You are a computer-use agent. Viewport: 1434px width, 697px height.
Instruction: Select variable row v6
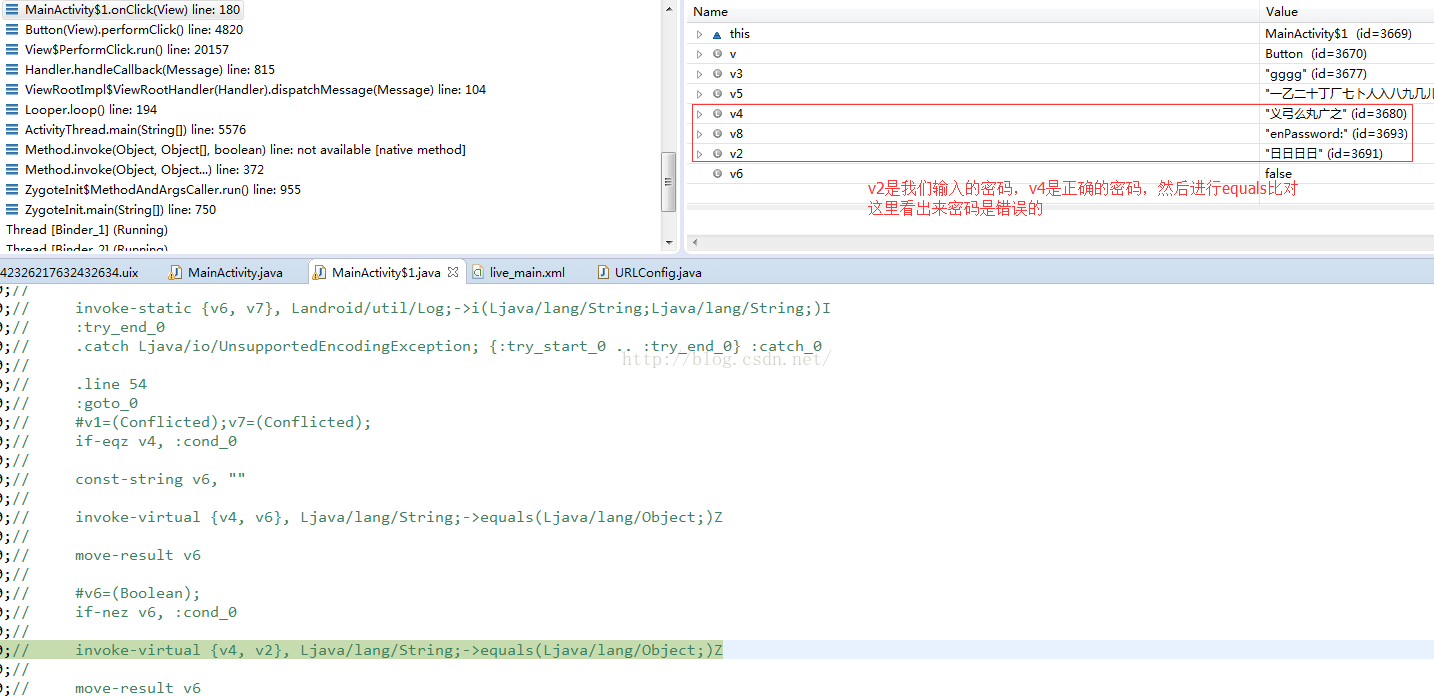pyautogui.click(x=1060, y=174)
